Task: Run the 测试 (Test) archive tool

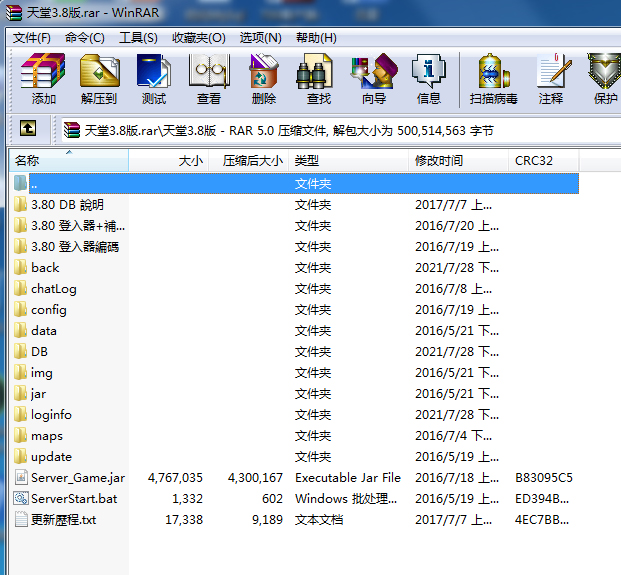Action: tap(154, 79)
